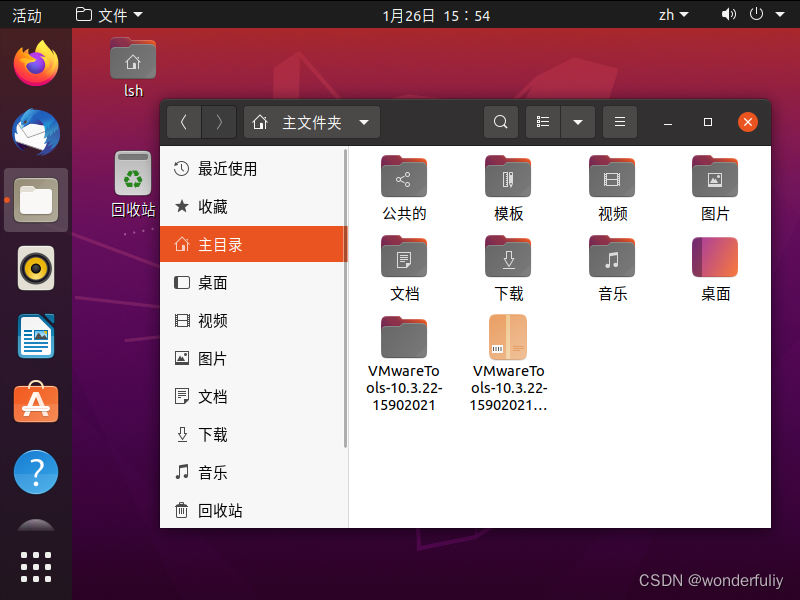The height and width of the screenshot is (600, 800).
Task: Open the zh input source menu
Action: point(673,15)
